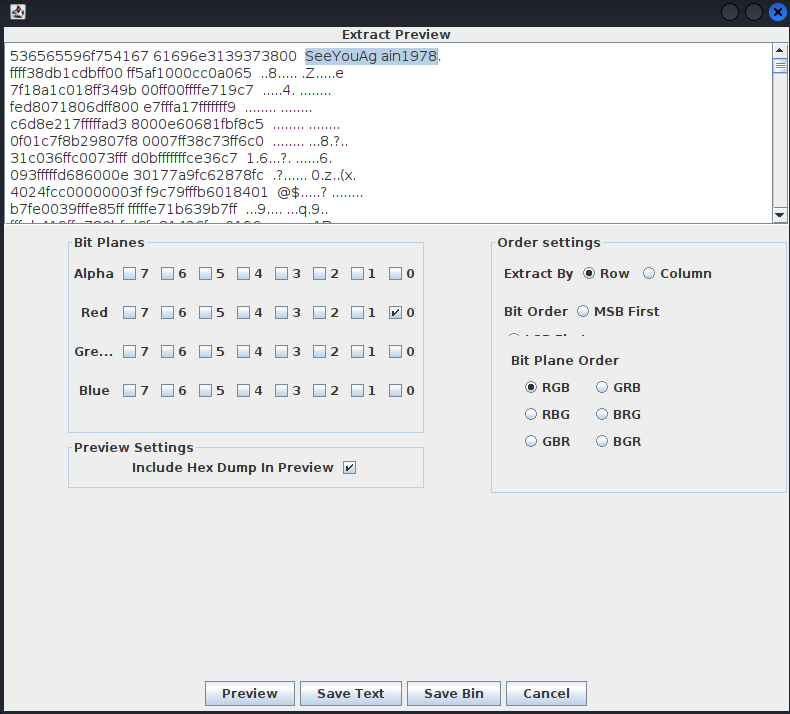Viewport: 790px width, 714px height.
Task: Select Extract By Column option
Action: click(x=649, y=273)
